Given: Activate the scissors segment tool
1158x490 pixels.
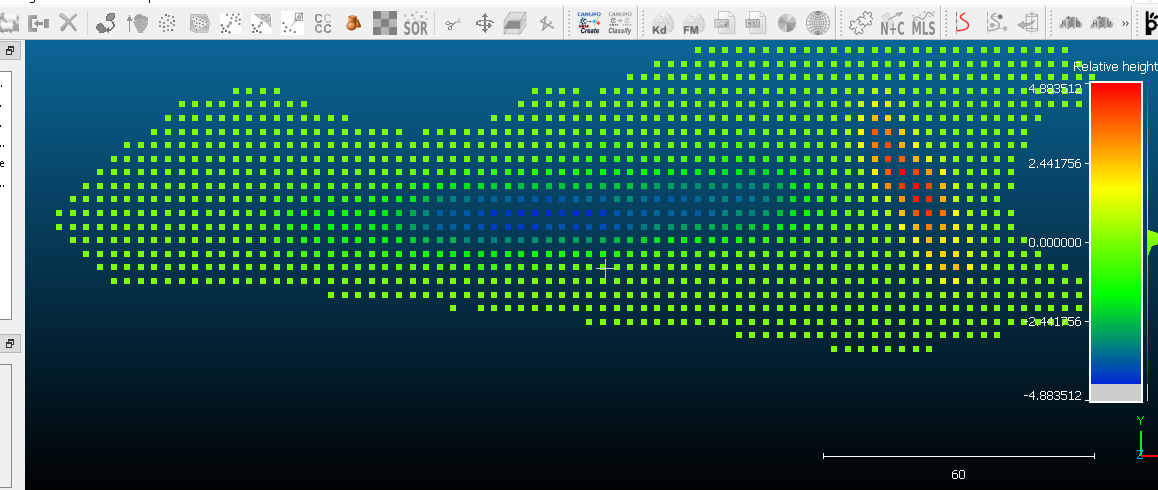Looking at the screenshot, I should (x=453, y=24).
